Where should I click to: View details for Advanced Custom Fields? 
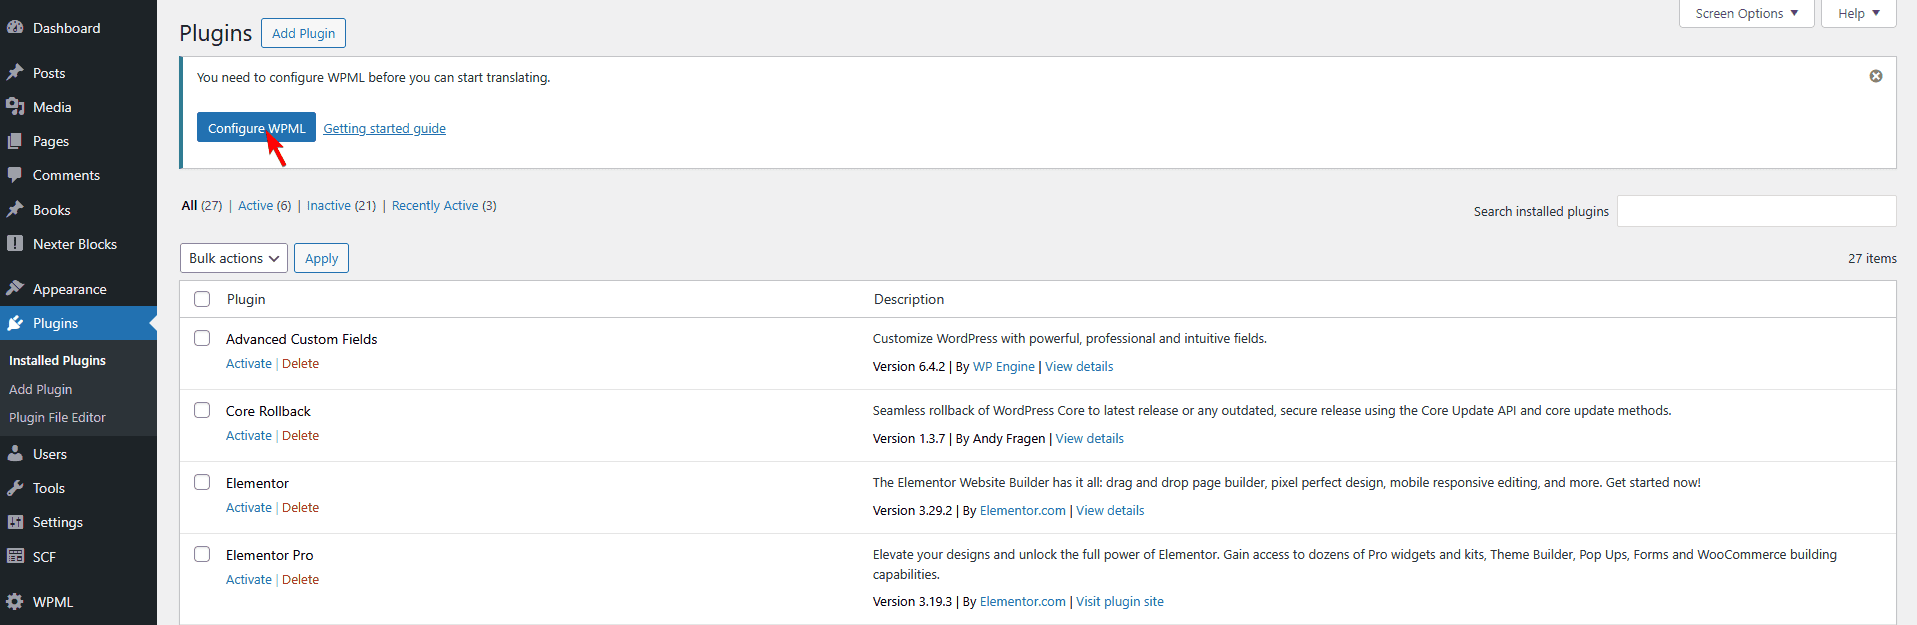click(x=1079, y=366)
